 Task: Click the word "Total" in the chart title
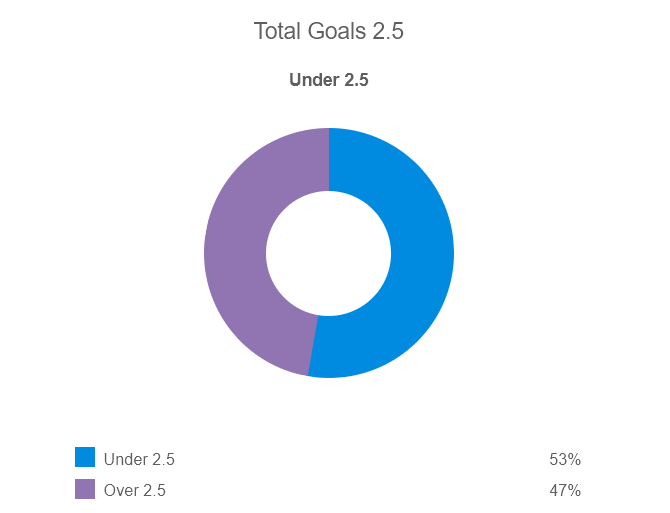click(x=277, y=31)
